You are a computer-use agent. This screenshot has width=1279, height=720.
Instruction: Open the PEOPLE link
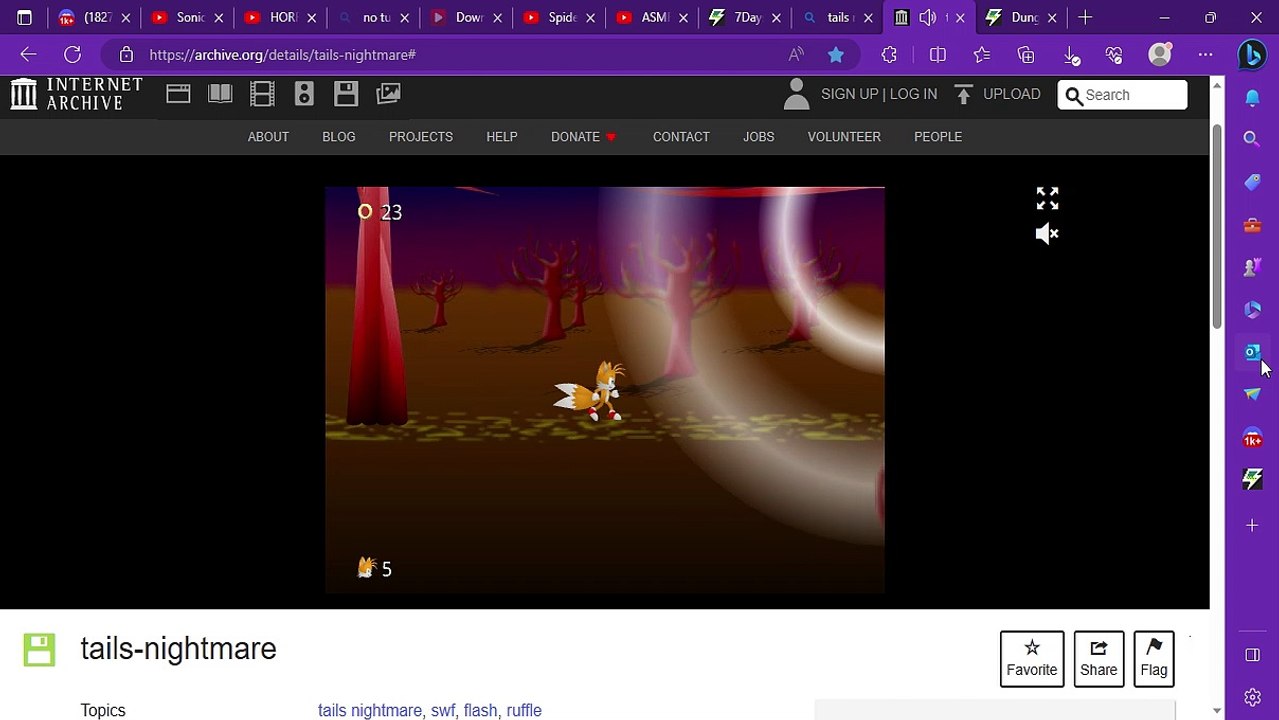[x=938, y=137]
